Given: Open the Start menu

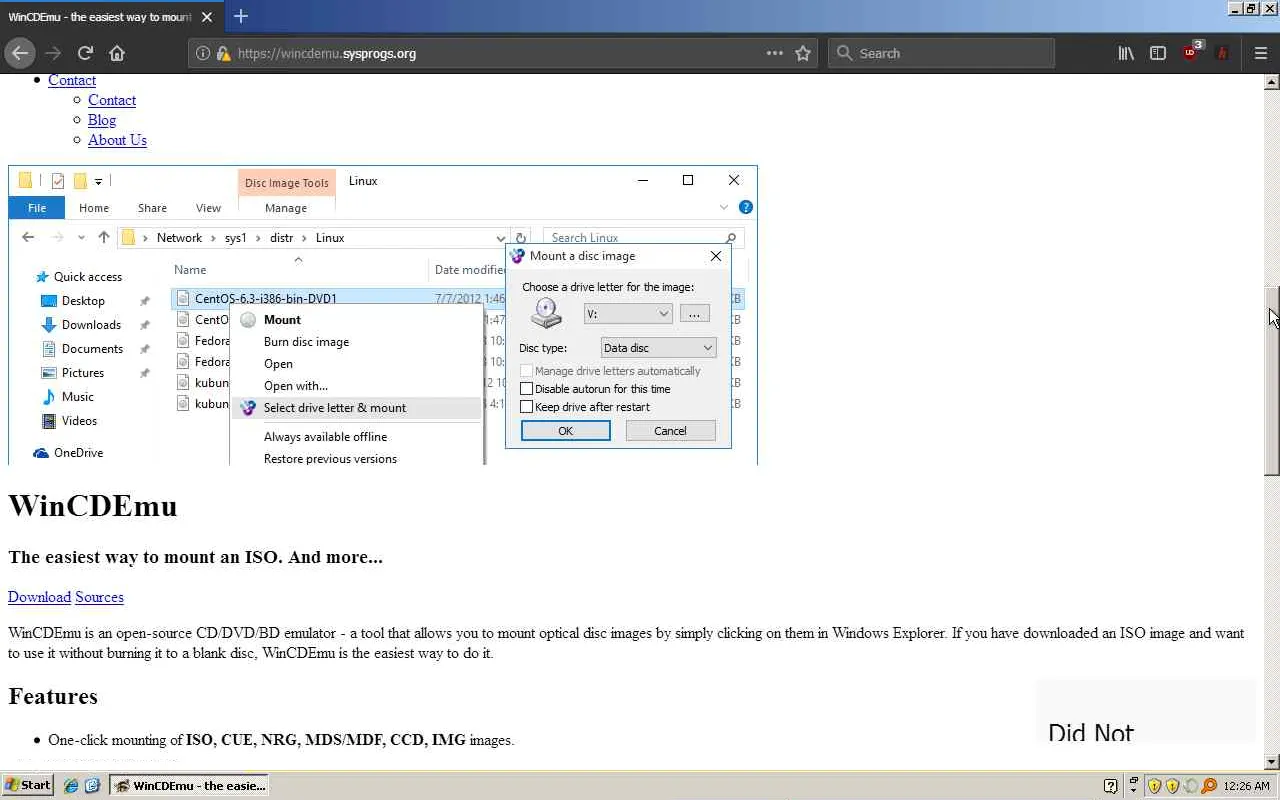Looking at the screenshot, I should point(27,786).
